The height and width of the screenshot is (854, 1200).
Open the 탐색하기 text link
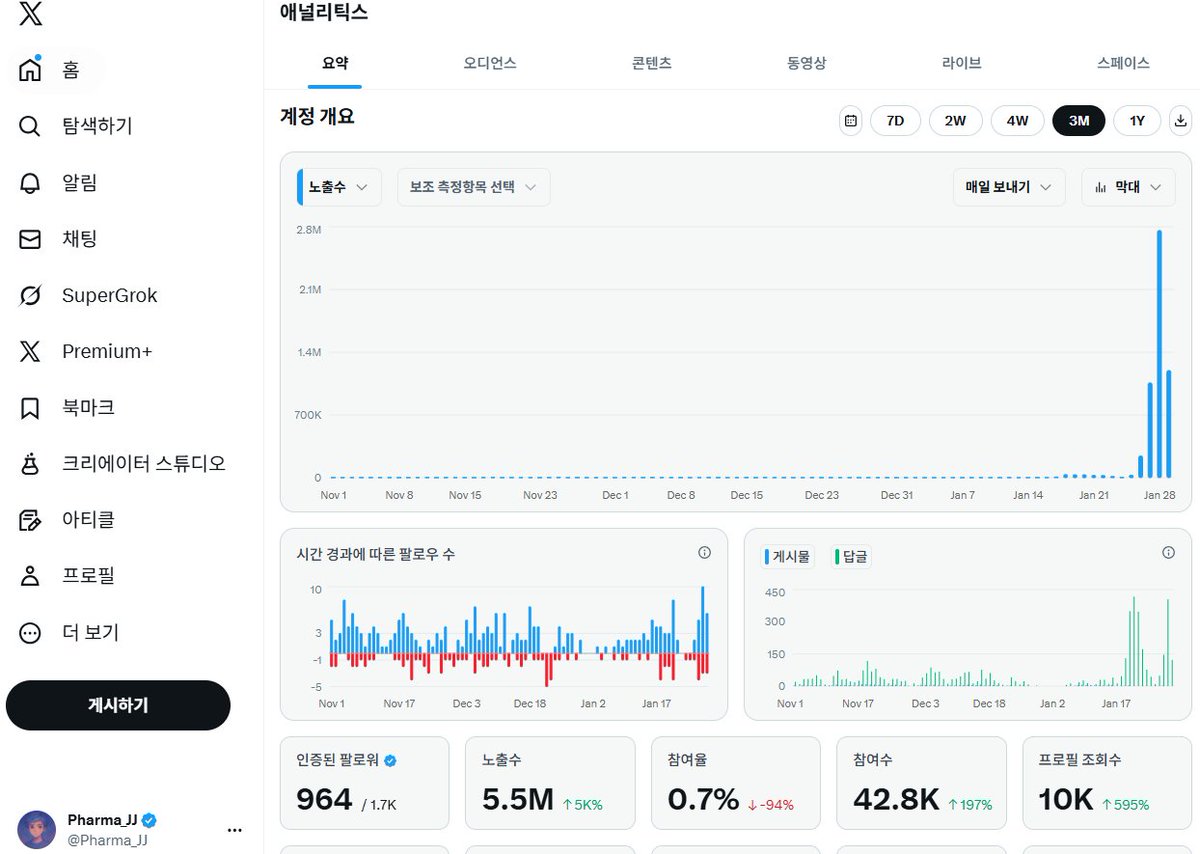pyautogui.click(x=97, y=126)
